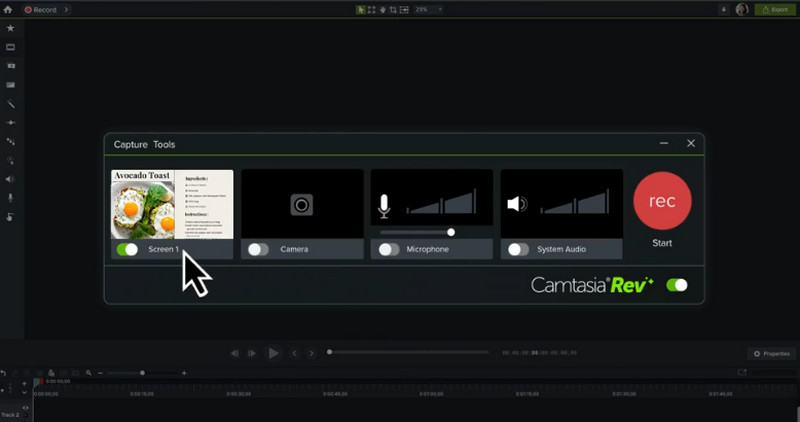Jump to next marker with right chevron
The image size is (800, 422).
click(x=311, y=353)
